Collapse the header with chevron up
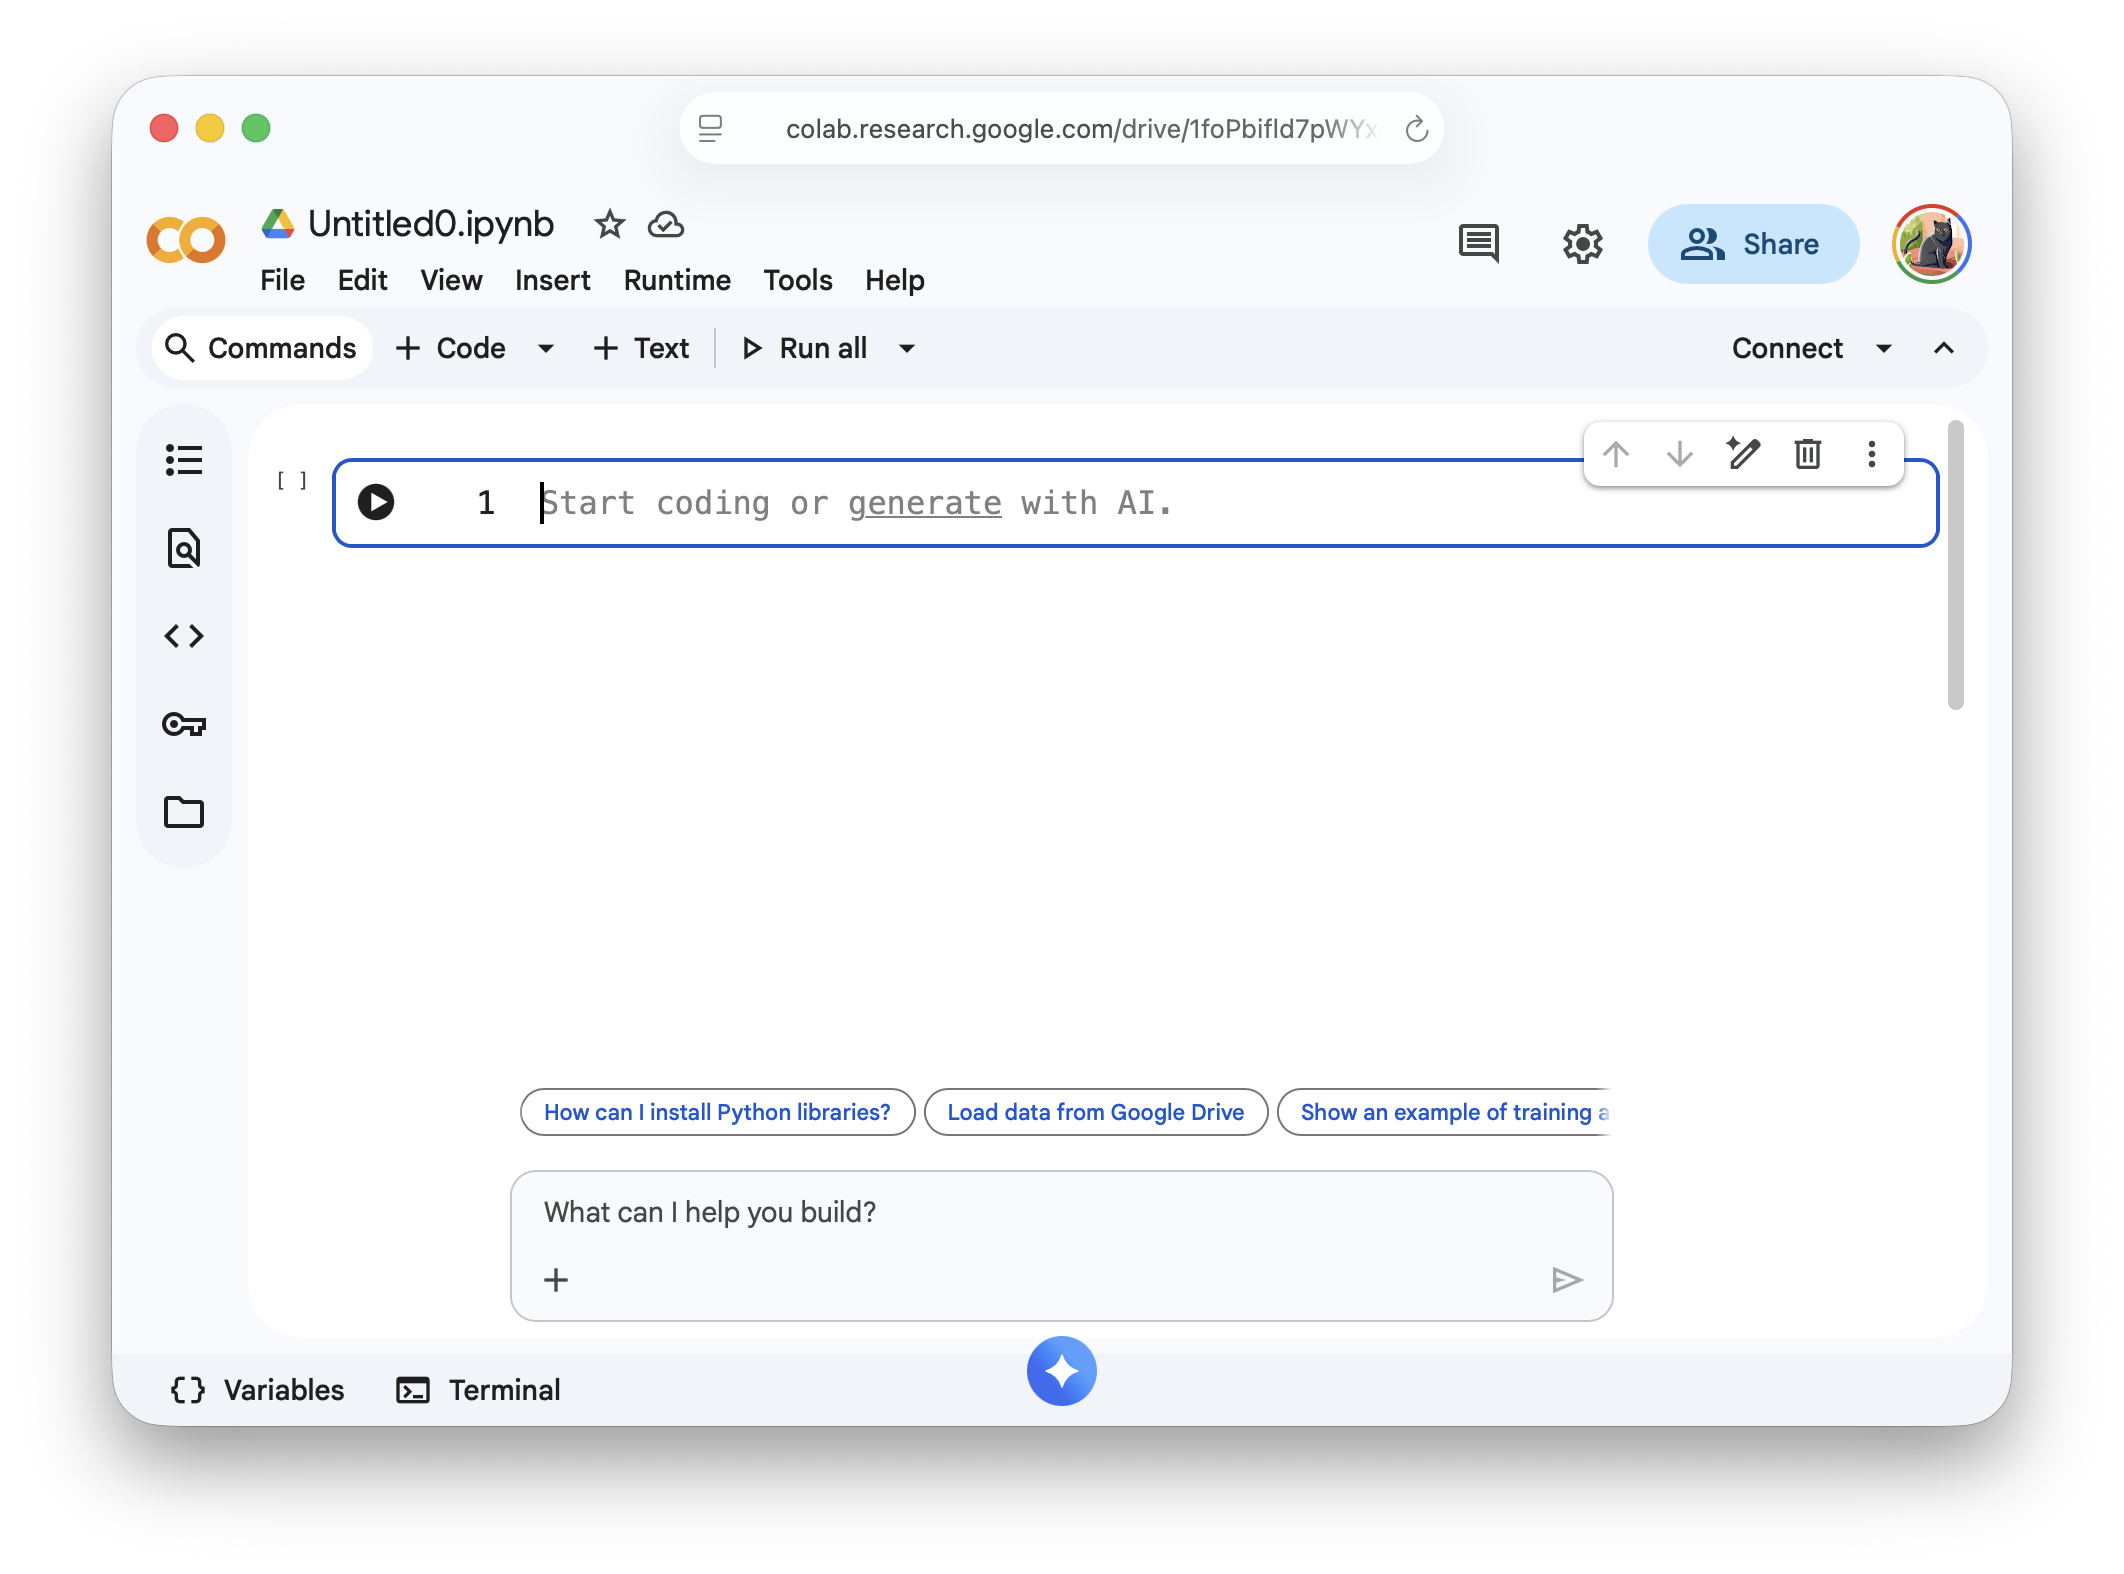This screenshot has width=2124, height=1574. coord(1944,348)
